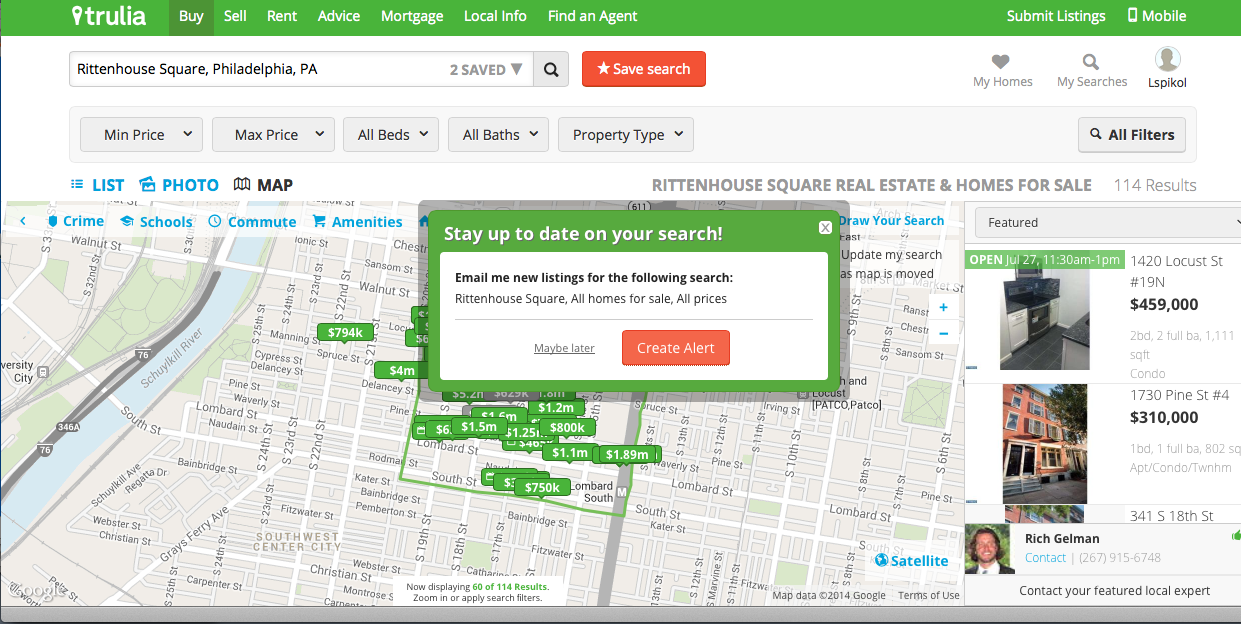Click the $1.2m map price marker
Screen dimensions: 1241x624
pyautogui.click(x=555, y=407)
